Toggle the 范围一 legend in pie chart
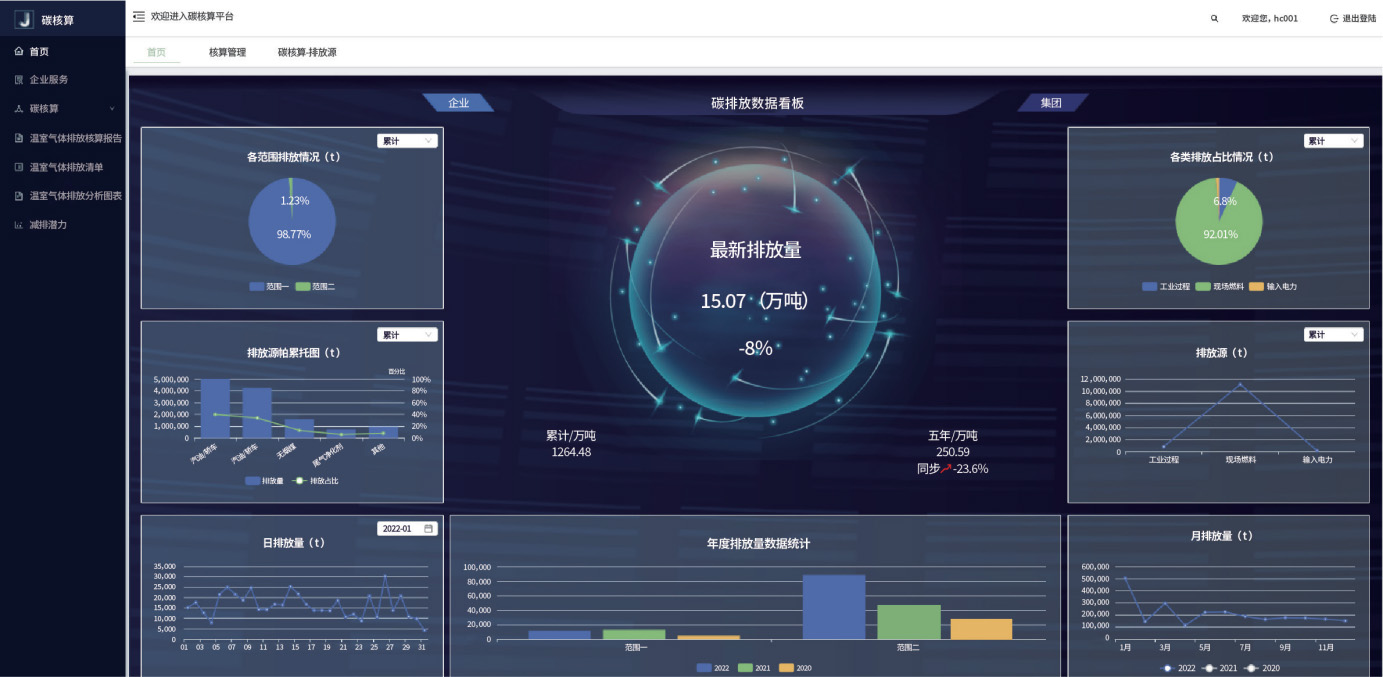This screenshot has height=677, width=1383. pyautogui.click(x=268, y=286)
